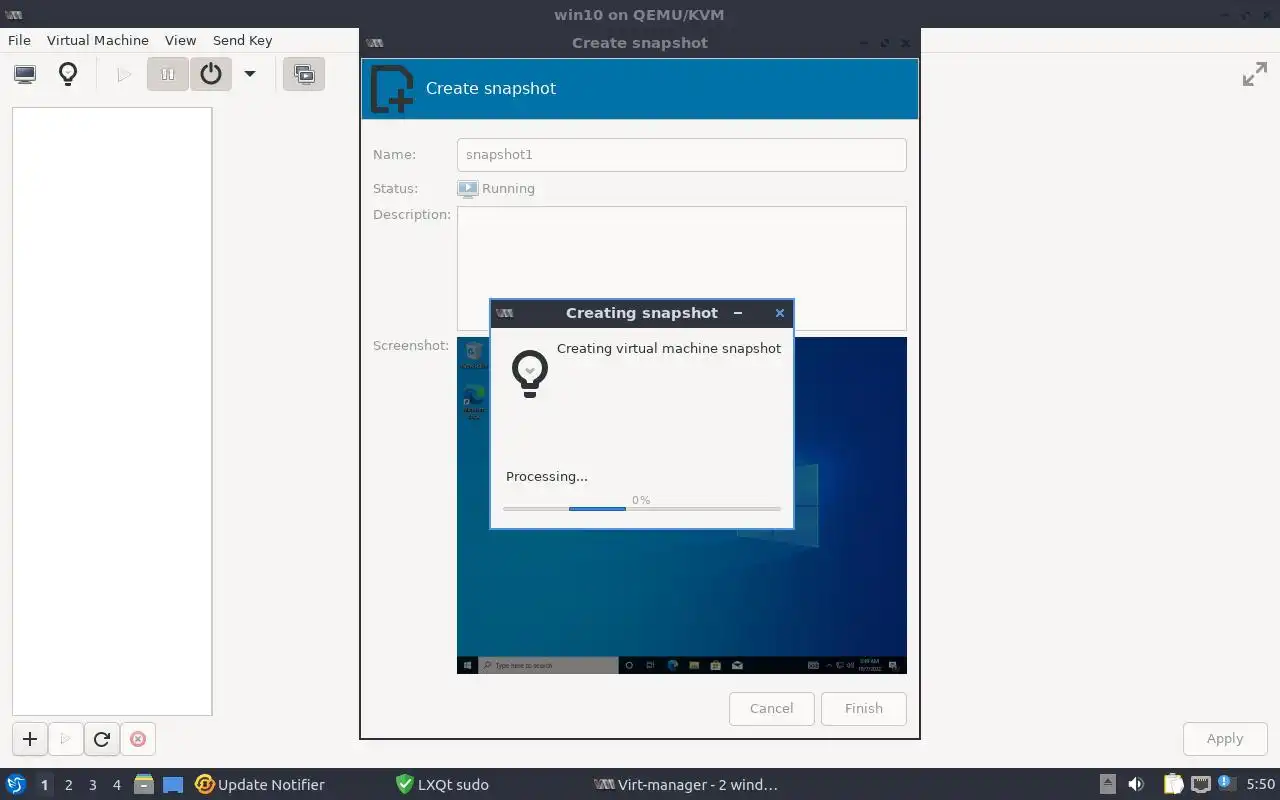The image size is (1280, 800).
Task: Switch to desktop workspace 4
Action: (117, 785)
